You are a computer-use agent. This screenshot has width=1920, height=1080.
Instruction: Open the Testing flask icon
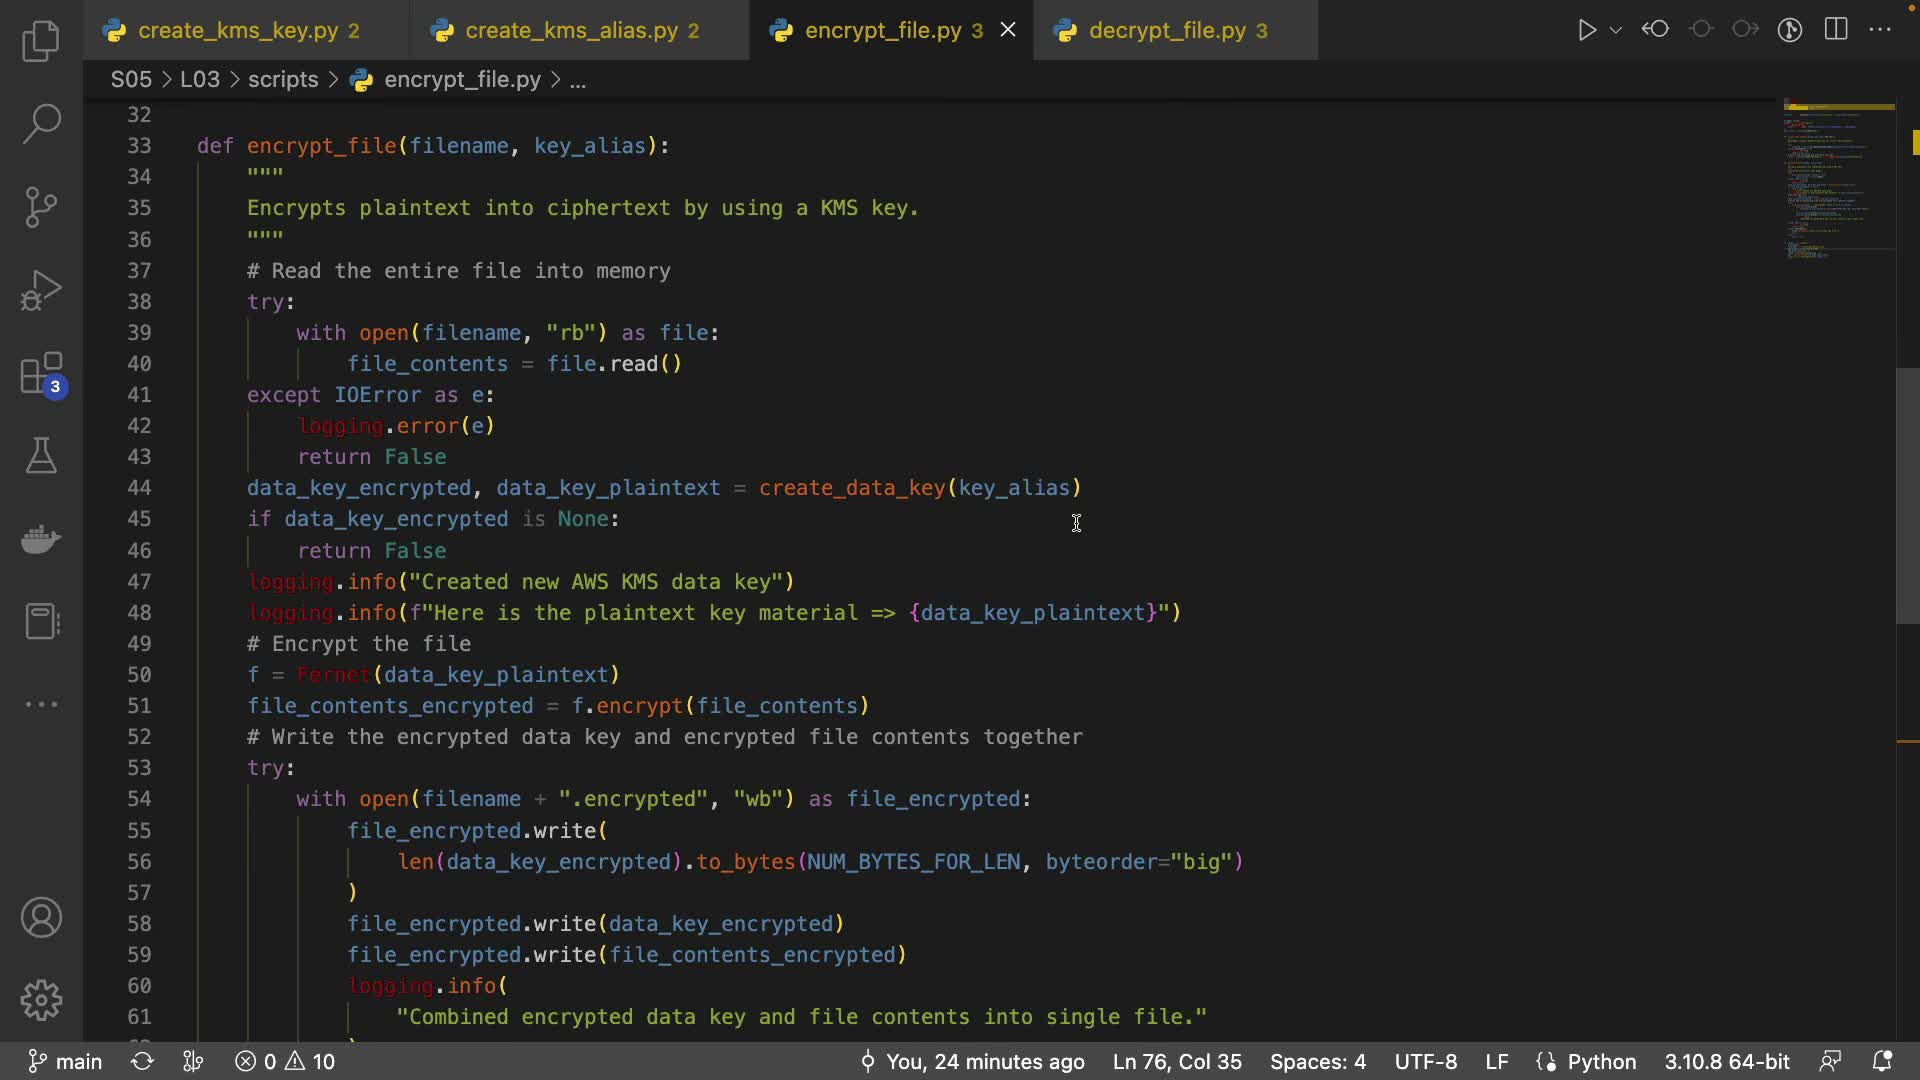pos(41,456)
